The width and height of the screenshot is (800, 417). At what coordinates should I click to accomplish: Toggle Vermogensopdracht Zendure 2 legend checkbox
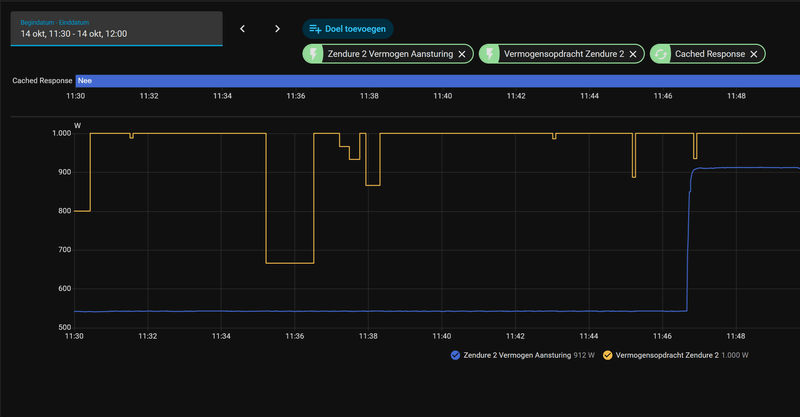pyautogui.click(x=608, y=355)
